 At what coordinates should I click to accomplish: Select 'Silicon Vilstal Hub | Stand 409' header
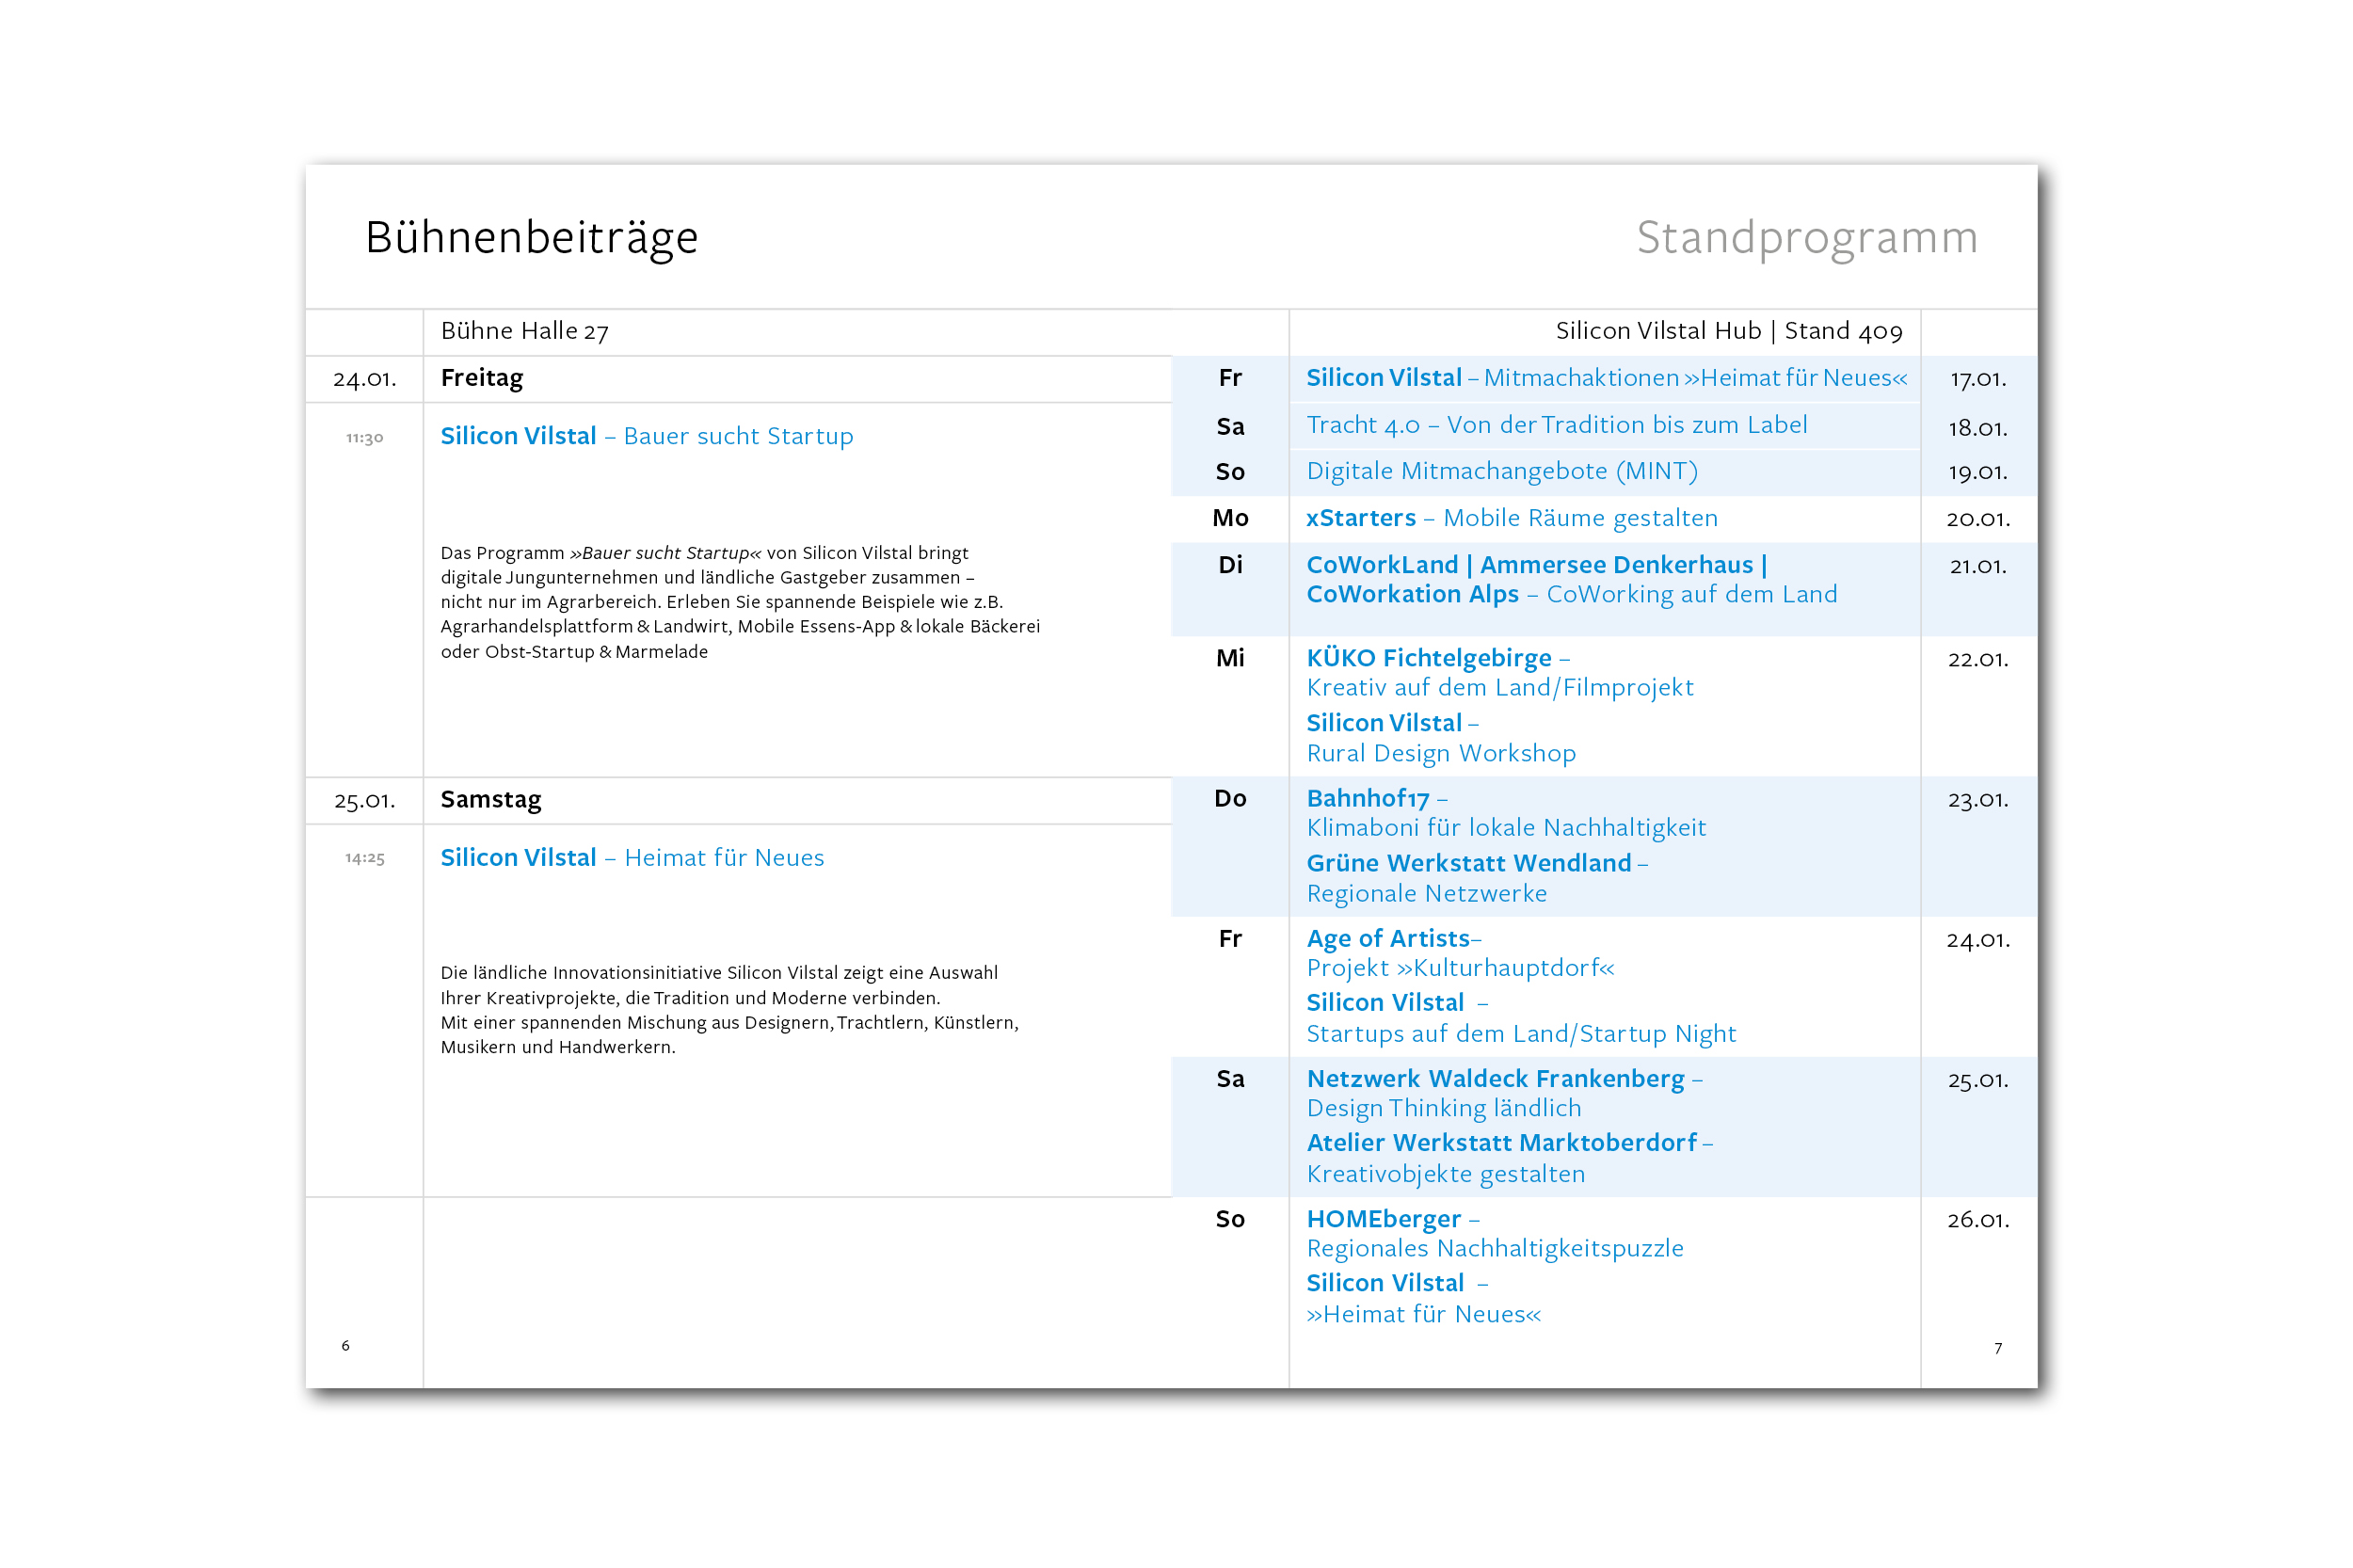1729,331
